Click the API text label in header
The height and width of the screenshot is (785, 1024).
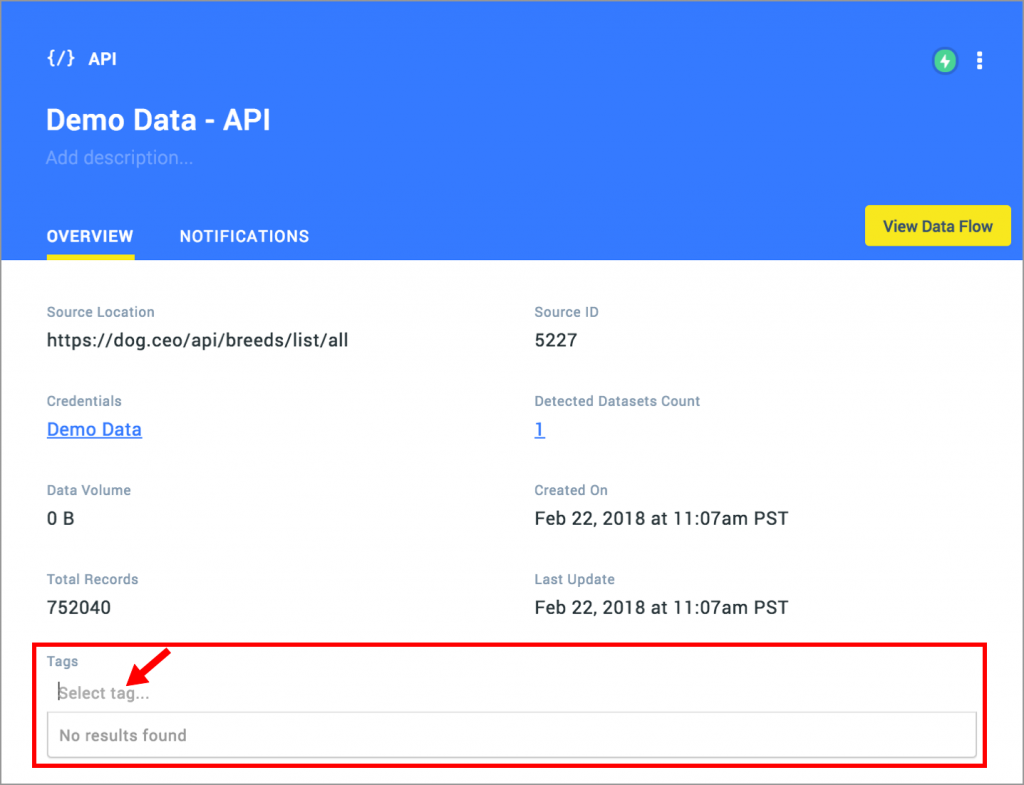pyautogui.click(x=102, y=59)
